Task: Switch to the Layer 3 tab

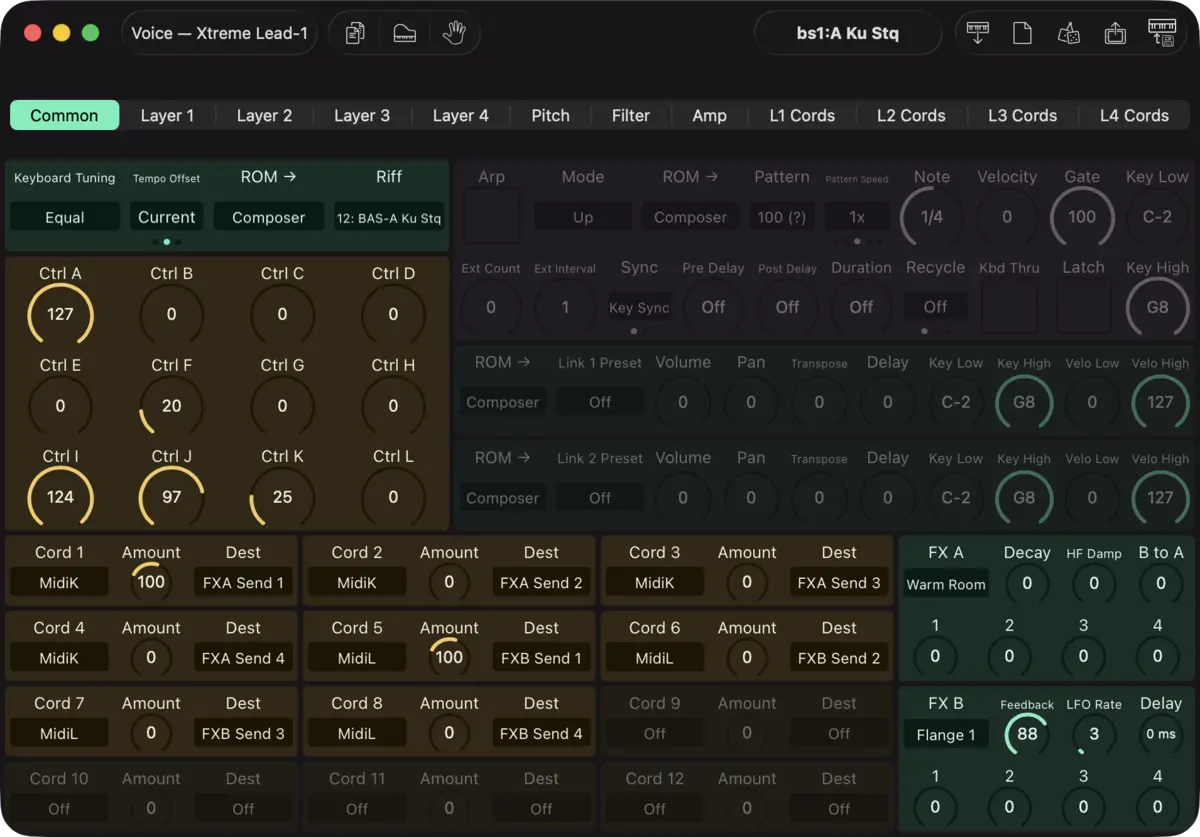Action: point(362,115)
